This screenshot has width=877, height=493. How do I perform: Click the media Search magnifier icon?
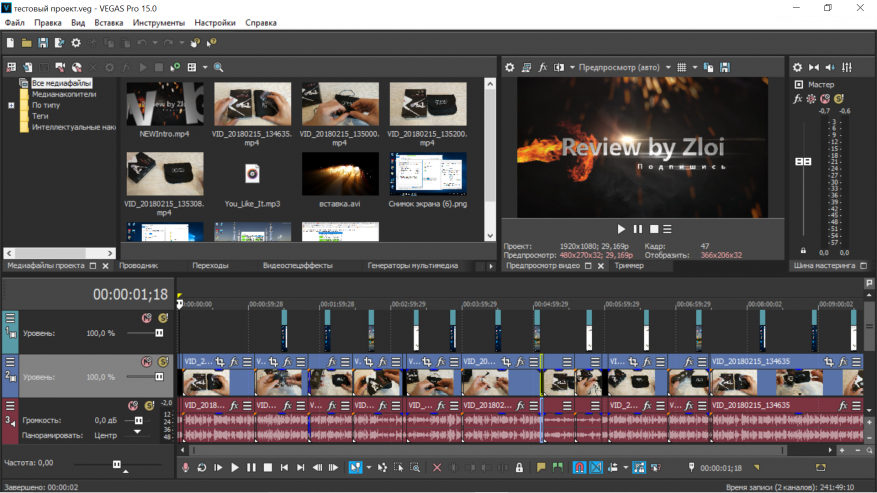pos(219,67)
